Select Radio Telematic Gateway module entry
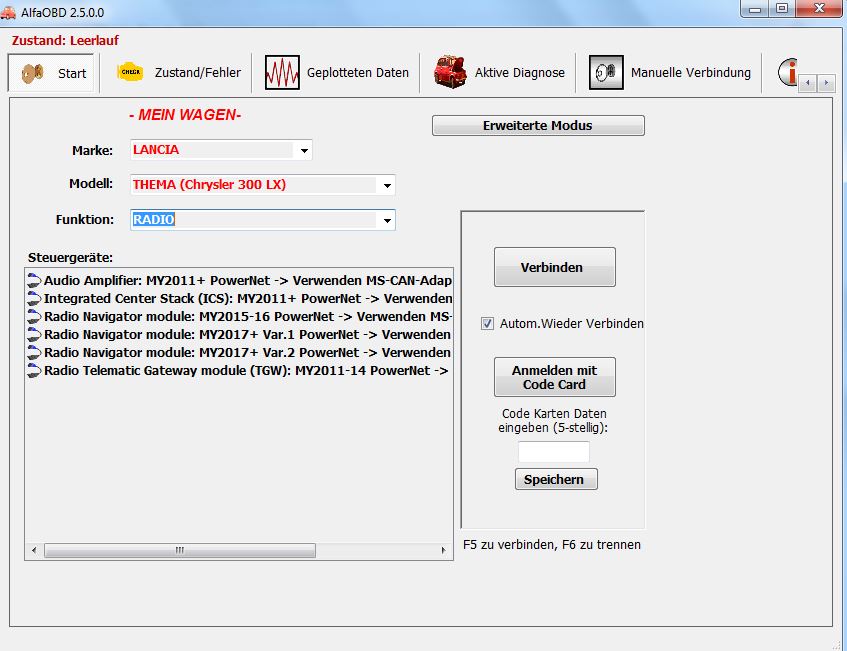The width and height of the screenshot is (847, 651). pos(245,371)
